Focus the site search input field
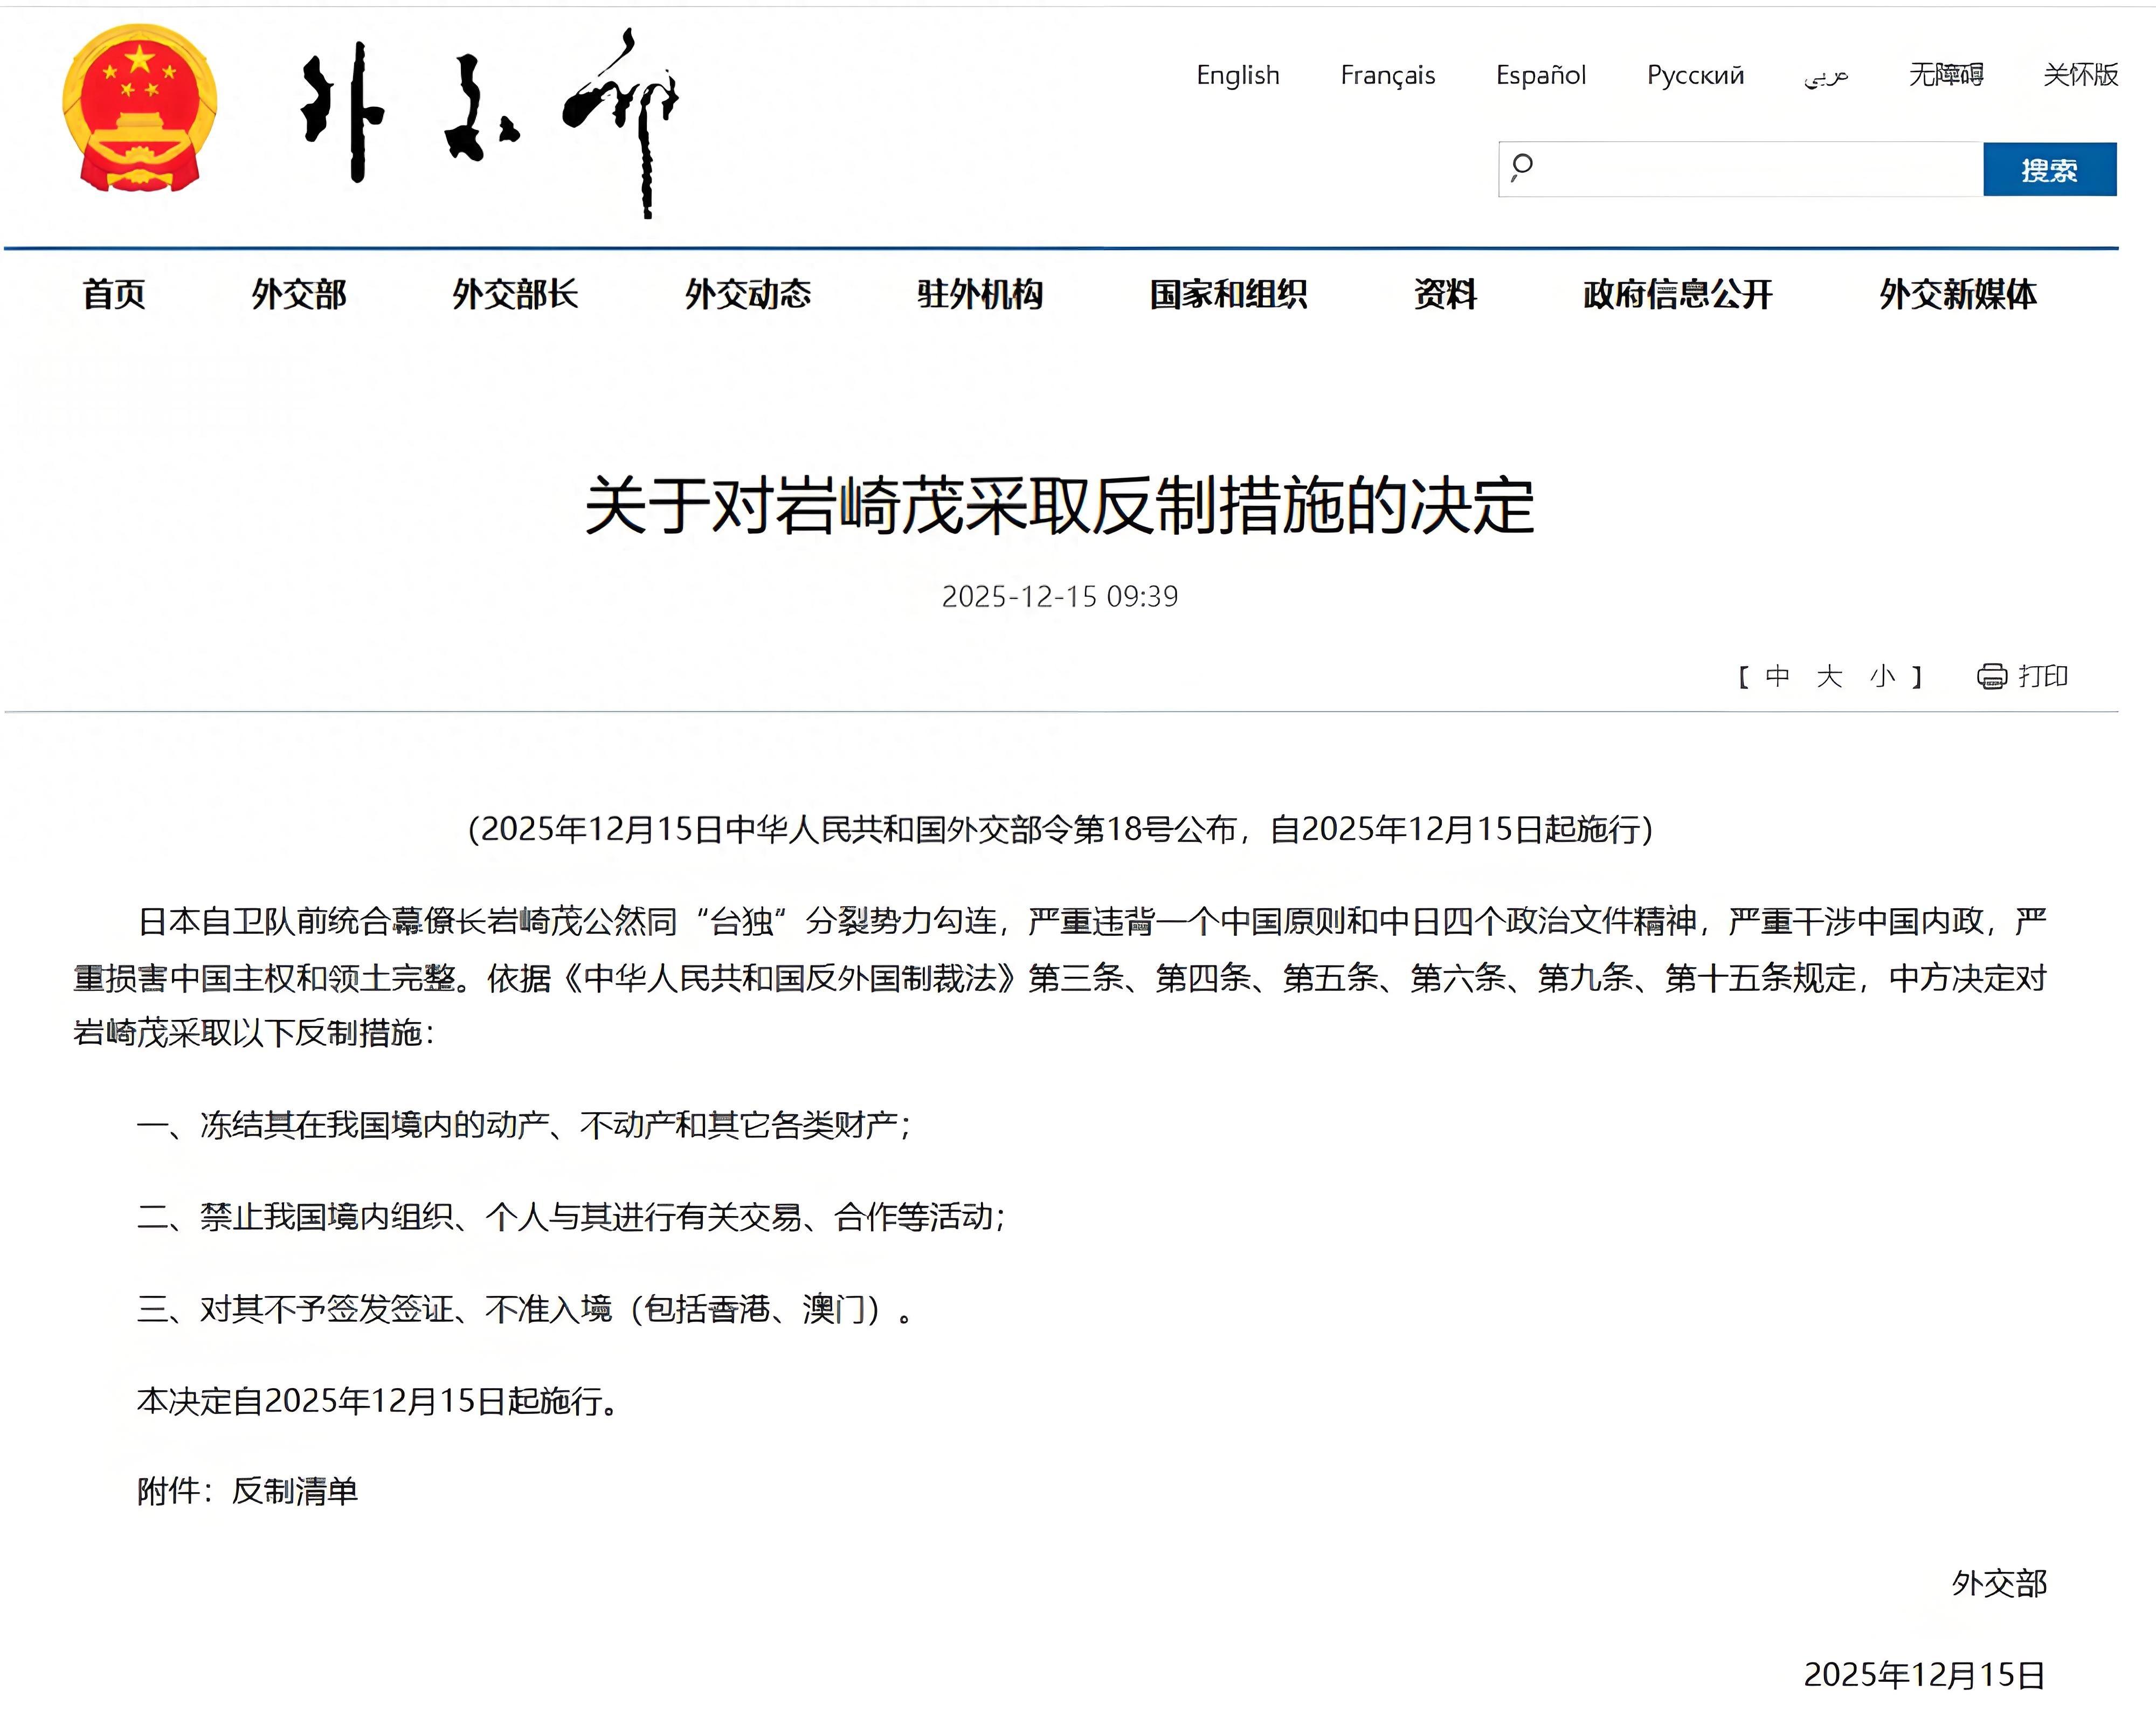 coord(1740,169)
